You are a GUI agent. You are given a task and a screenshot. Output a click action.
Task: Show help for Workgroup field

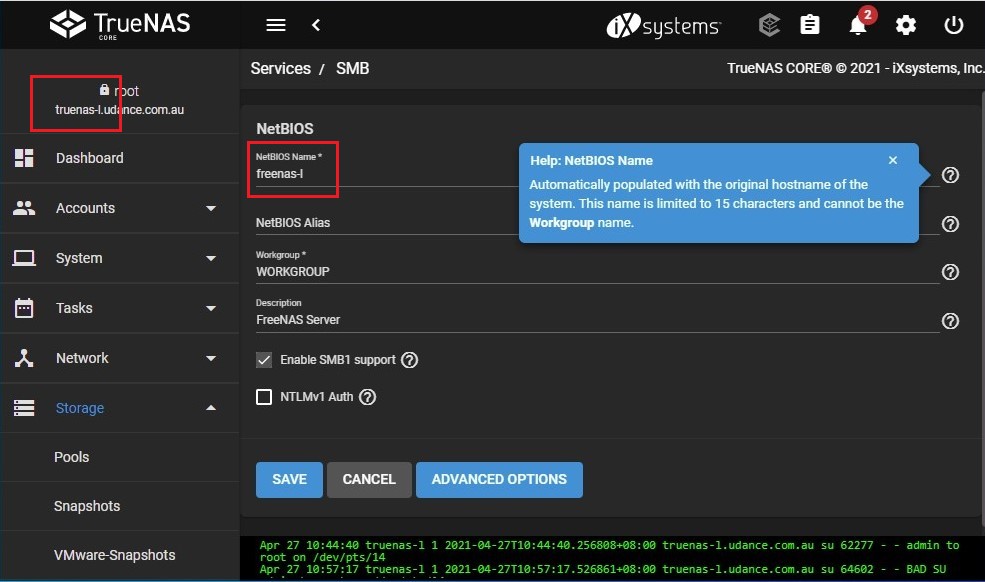950,272
